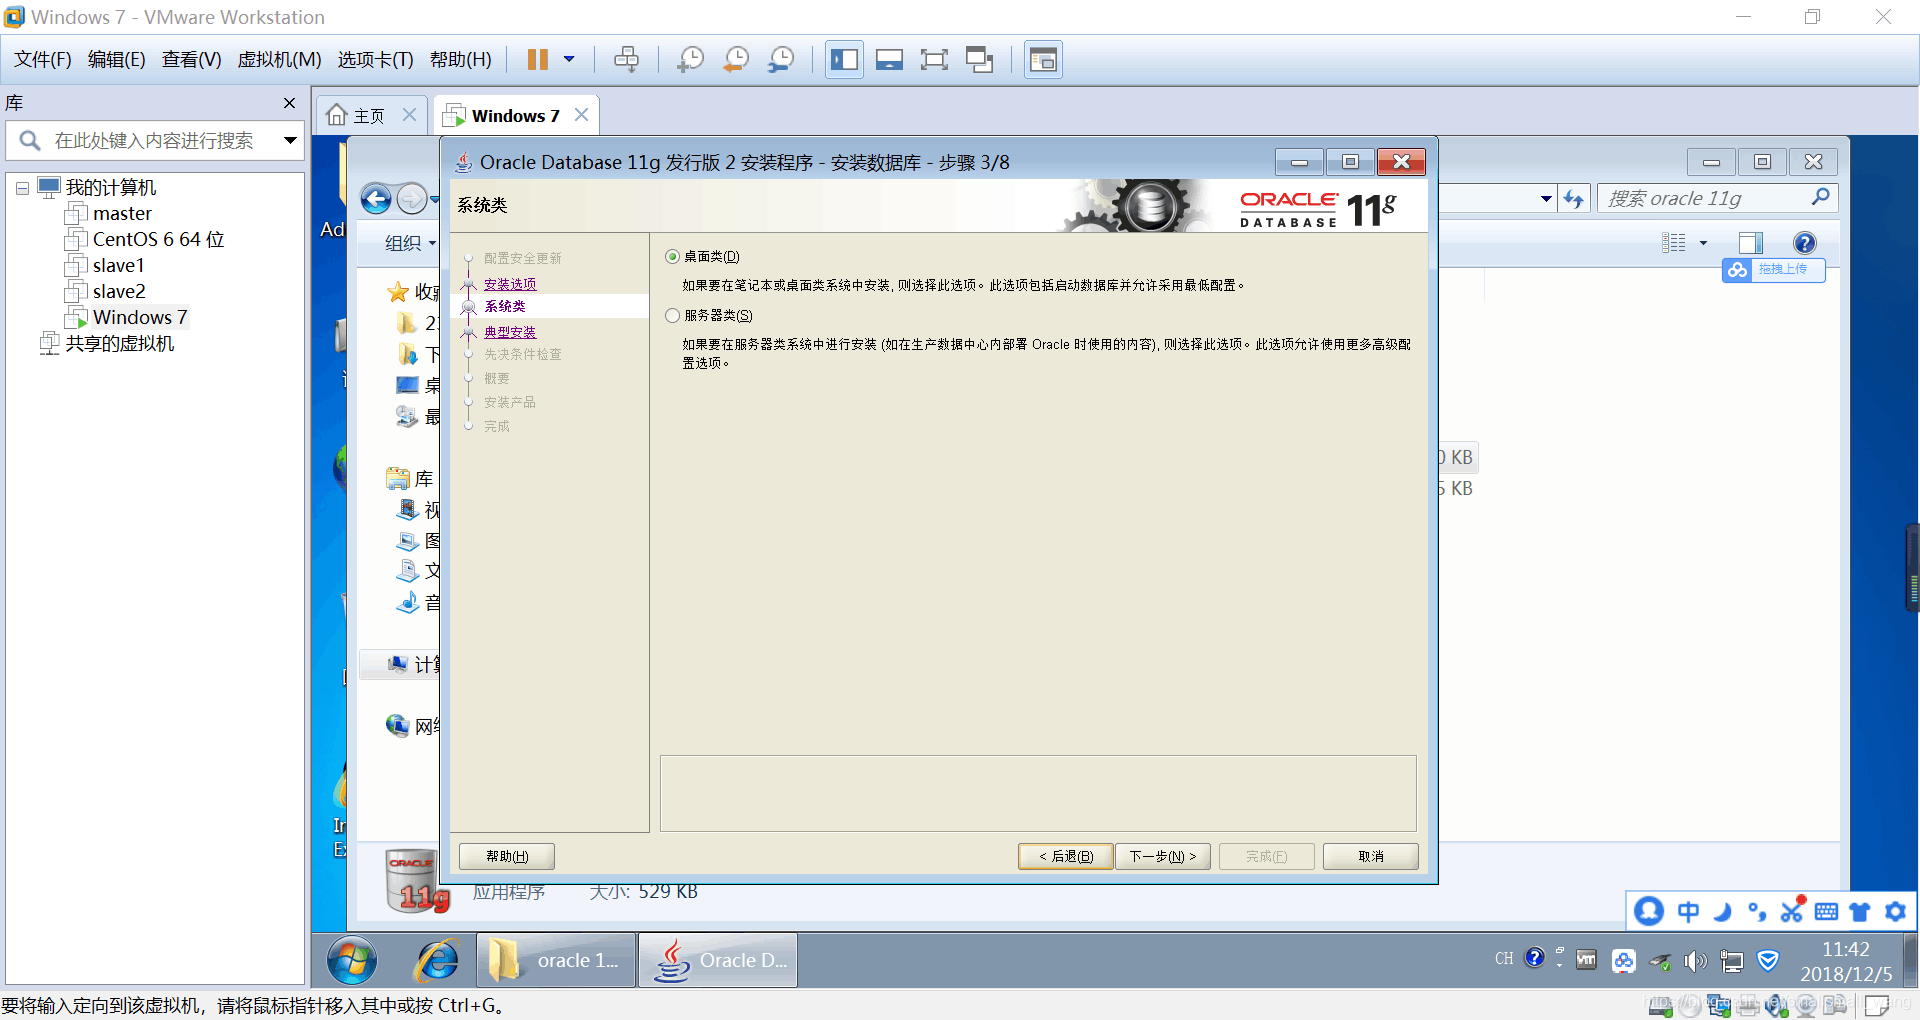Viewport: 1920px width, 1020px height.
Task: Open the pause button dropdown arrow
Action: [x=569, y=60]
